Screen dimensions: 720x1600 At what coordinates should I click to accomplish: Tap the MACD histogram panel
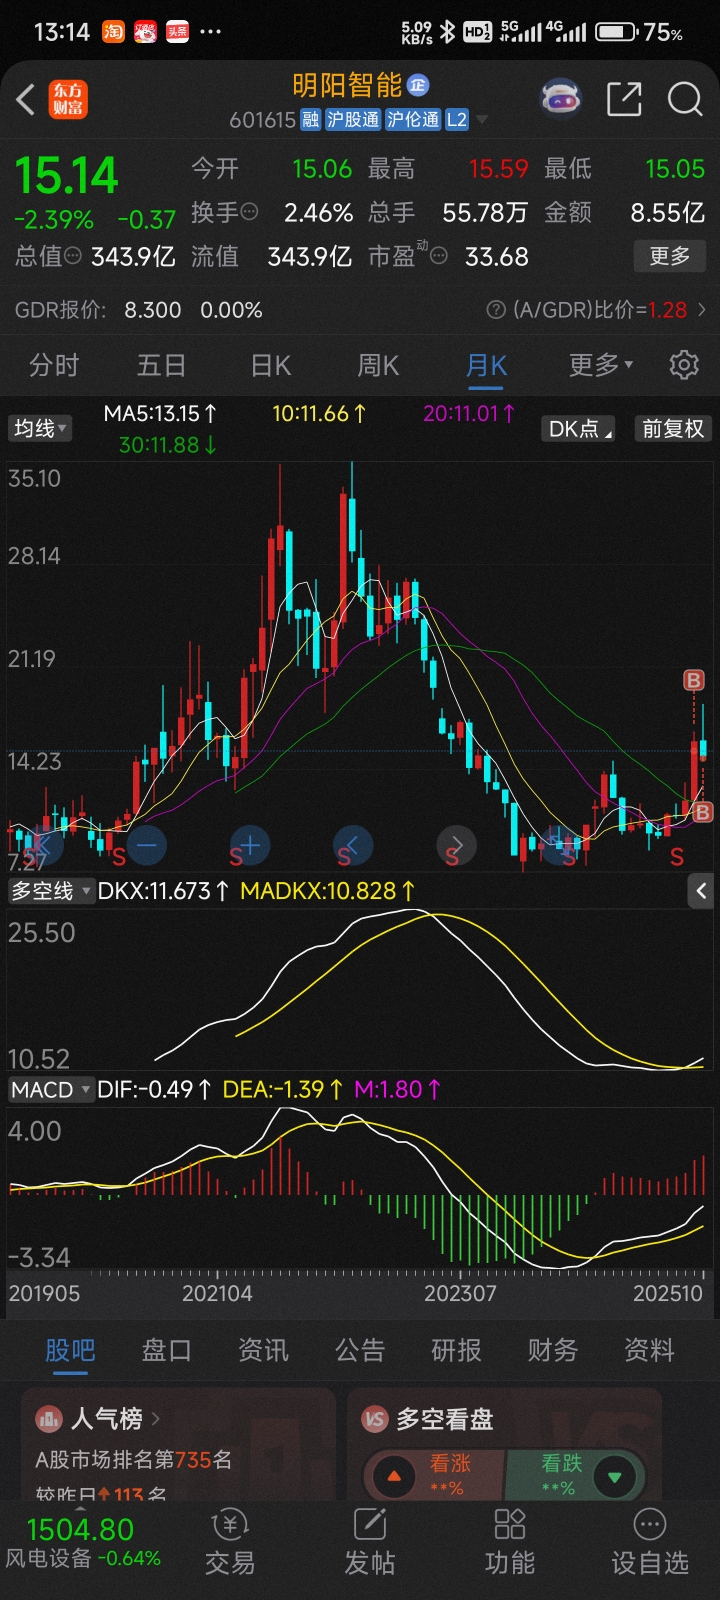pos(360,1187)
